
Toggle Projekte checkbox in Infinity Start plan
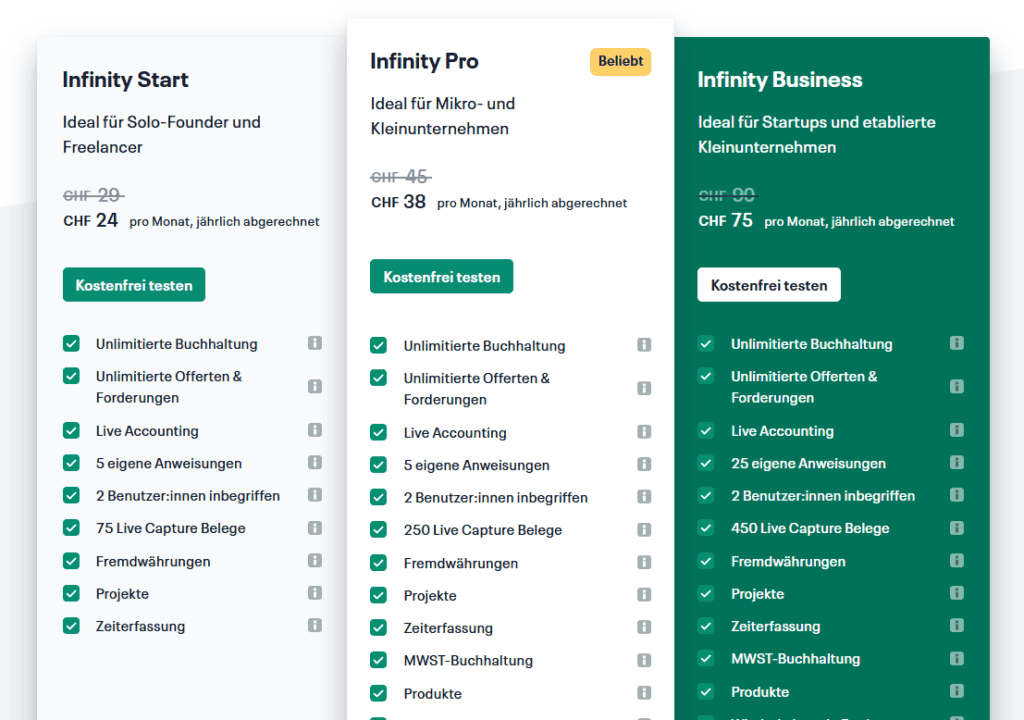click(x=71, y=593)
